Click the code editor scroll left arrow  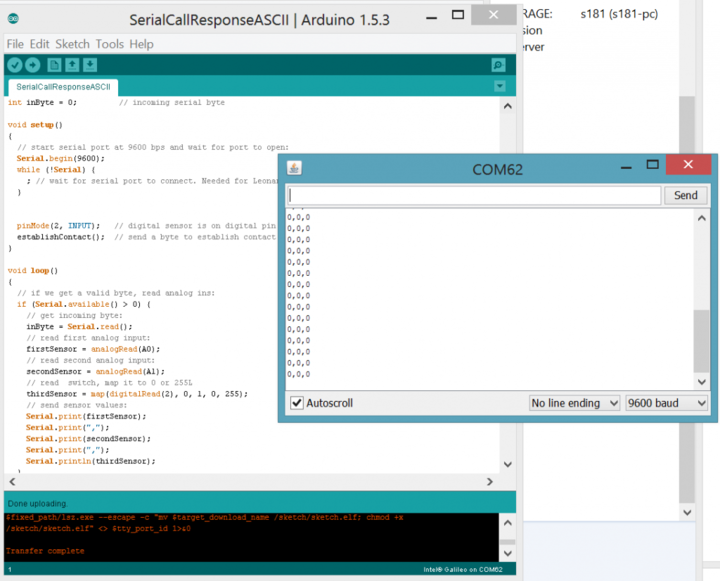[x=12, y=481]
